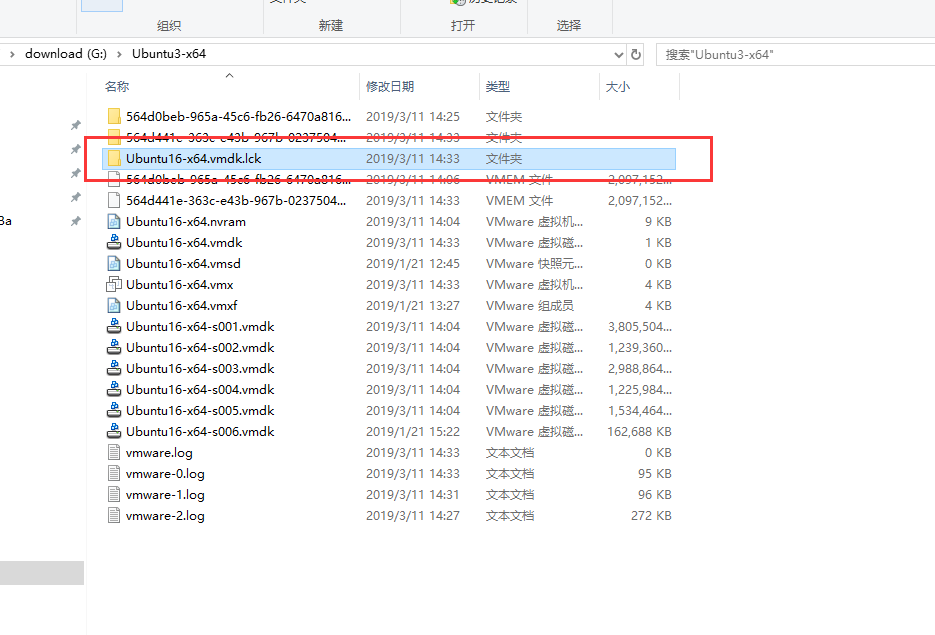Image resolution: width=935 pixels, height=635 pixels.
Task: Select the Ubuntu16-x64-s006.vmdk disk icon
Action: click(x=114, y=432)
